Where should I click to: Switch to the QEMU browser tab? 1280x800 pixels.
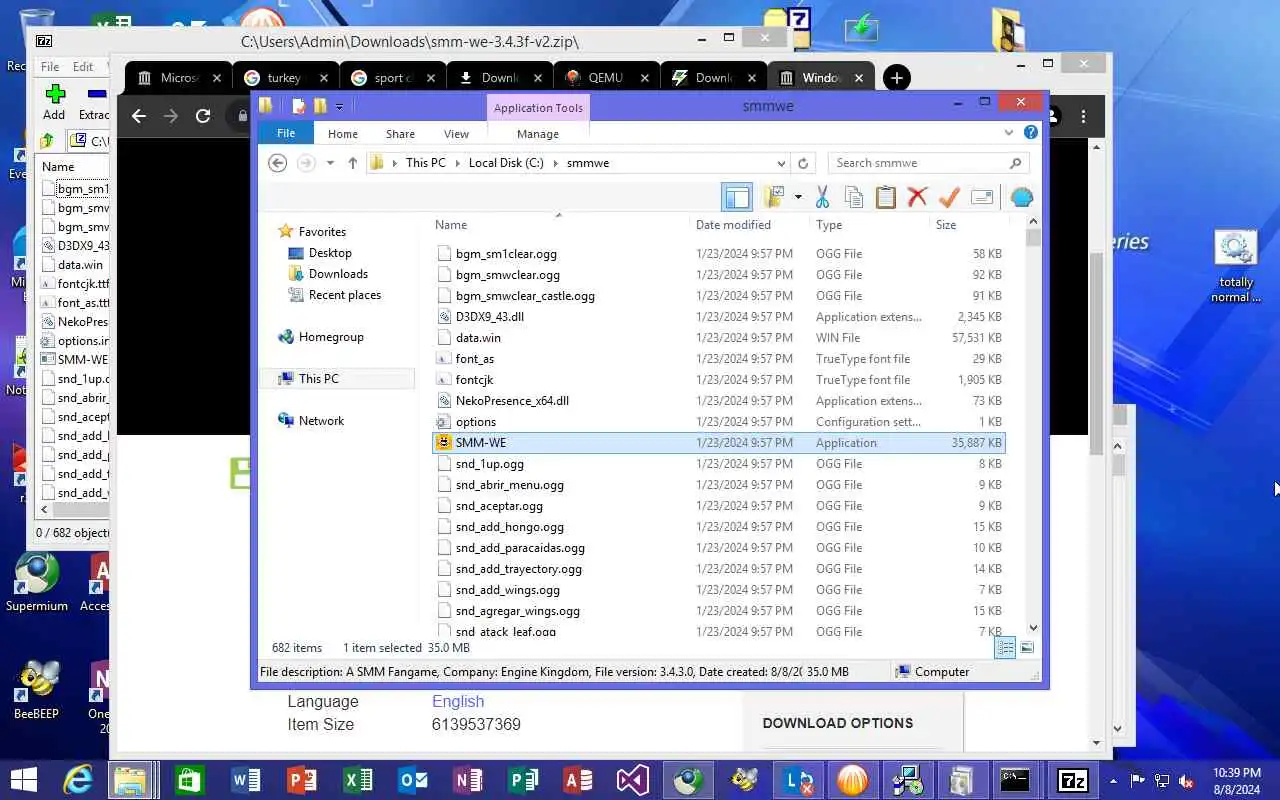606,78
